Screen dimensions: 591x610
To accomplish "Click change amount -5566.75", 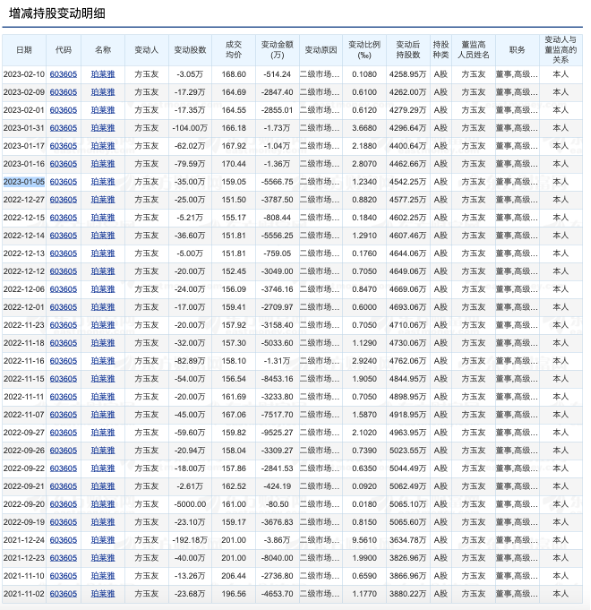I will (x=277, y=182).
